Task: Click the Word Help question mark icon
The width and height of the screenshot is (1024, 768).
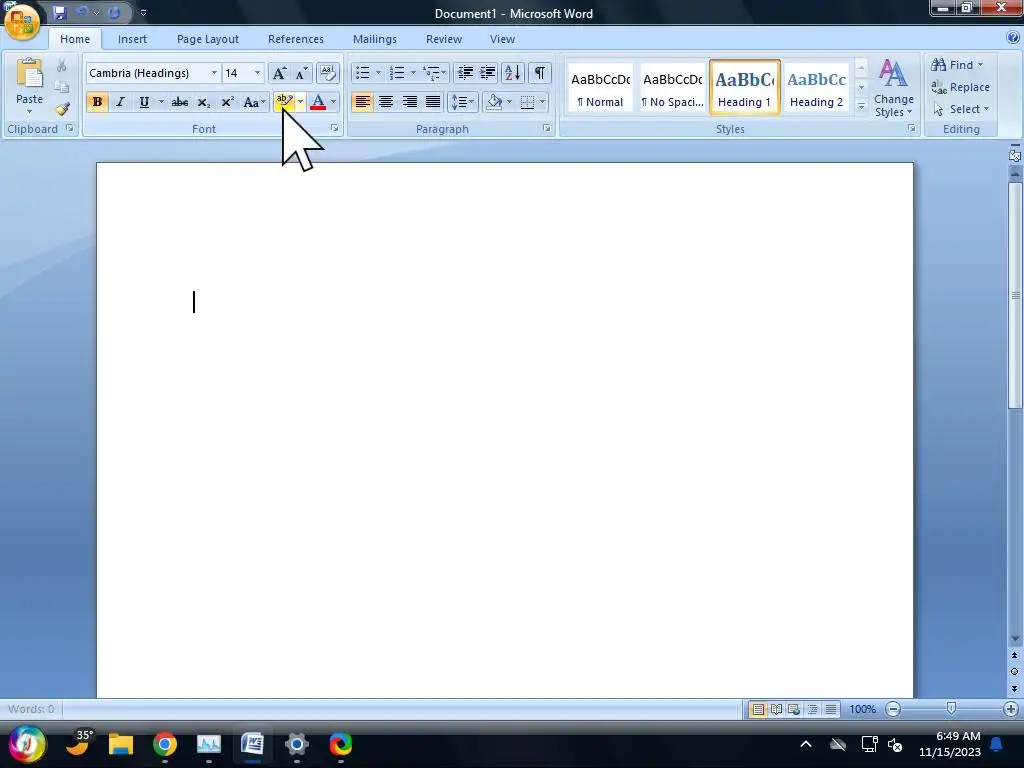Action: click(x=1014, y=38)
